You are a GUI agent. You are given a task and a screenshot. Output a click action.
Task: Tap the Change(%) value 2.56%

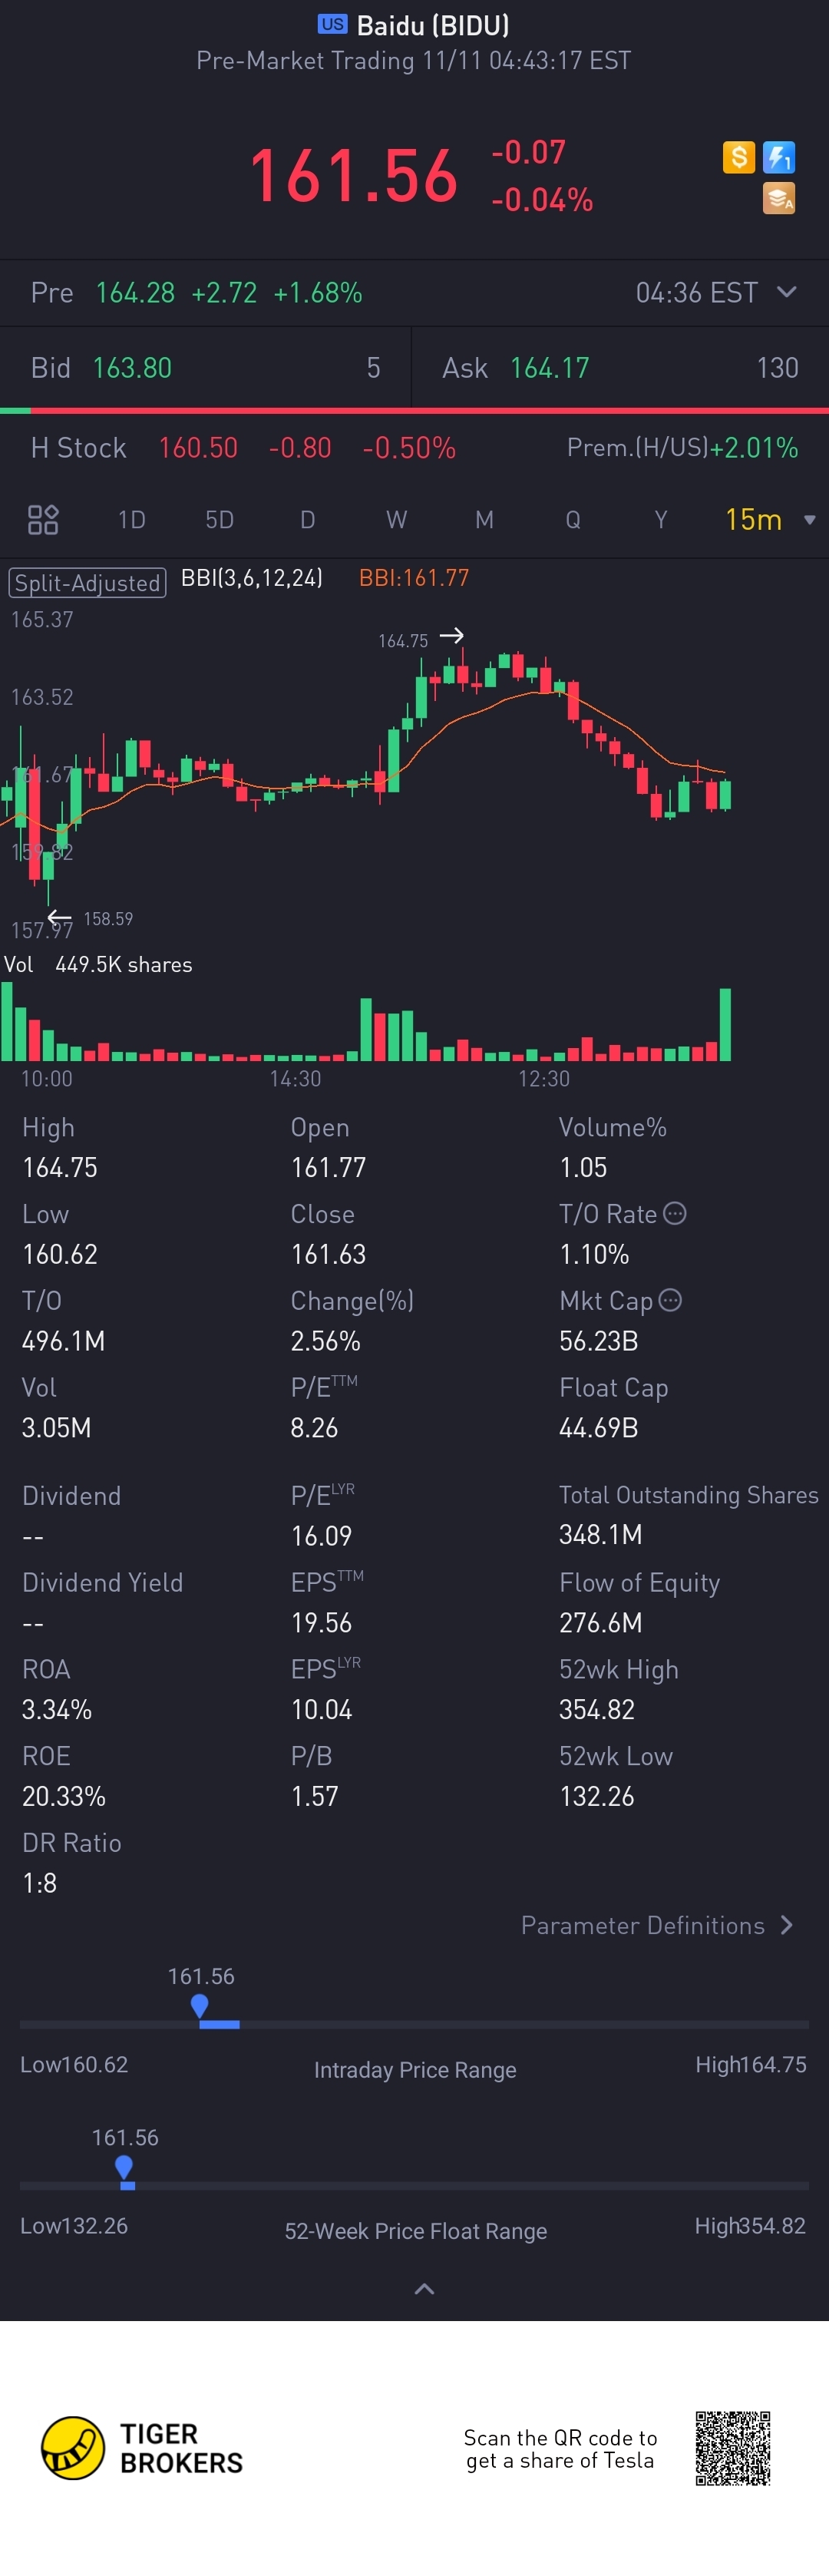pos(325,1341)
